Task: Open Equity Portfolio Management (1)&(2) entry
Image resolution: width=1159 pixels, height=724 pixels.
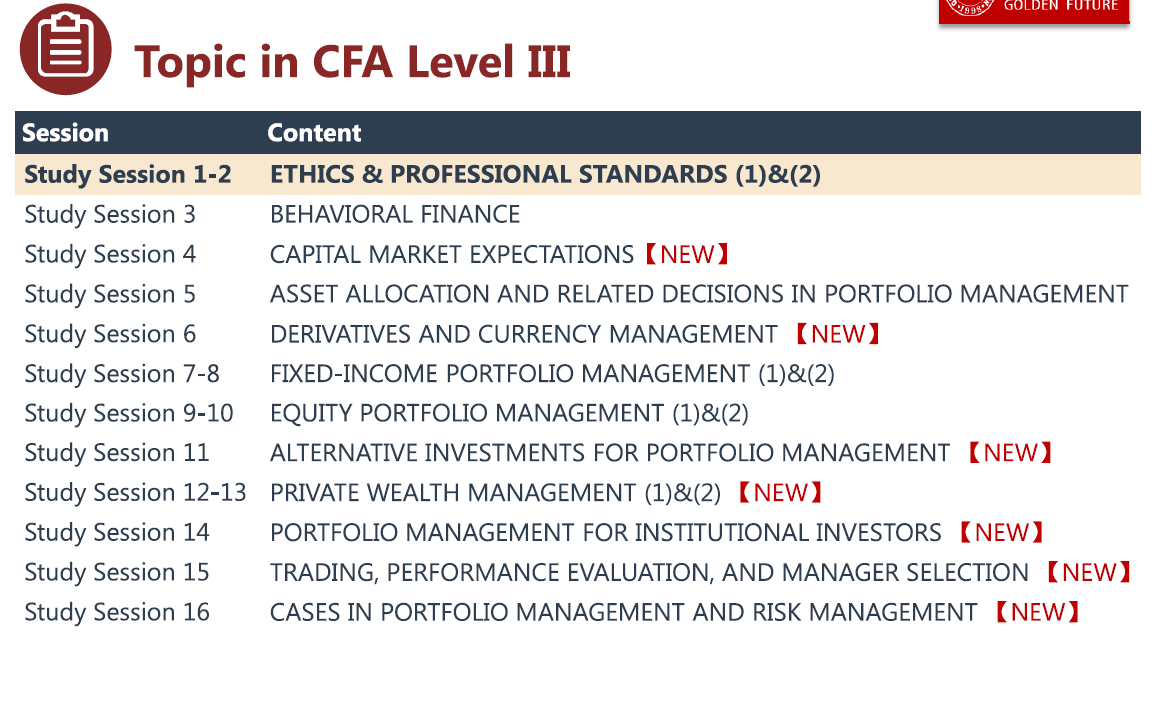Action: coord(509,413)
